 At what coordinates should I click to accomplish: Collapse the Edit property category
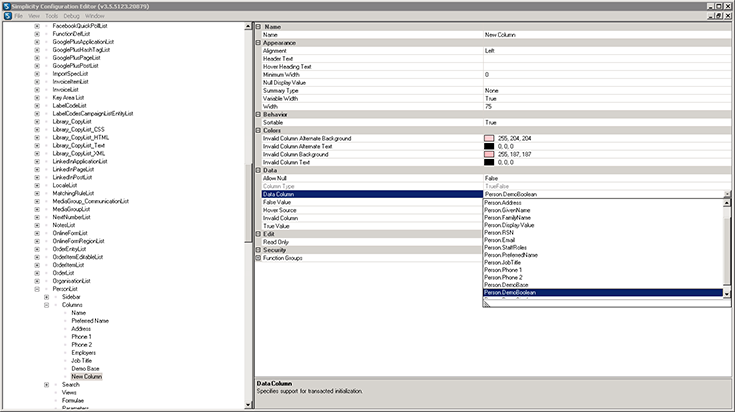tap(258, 234)
